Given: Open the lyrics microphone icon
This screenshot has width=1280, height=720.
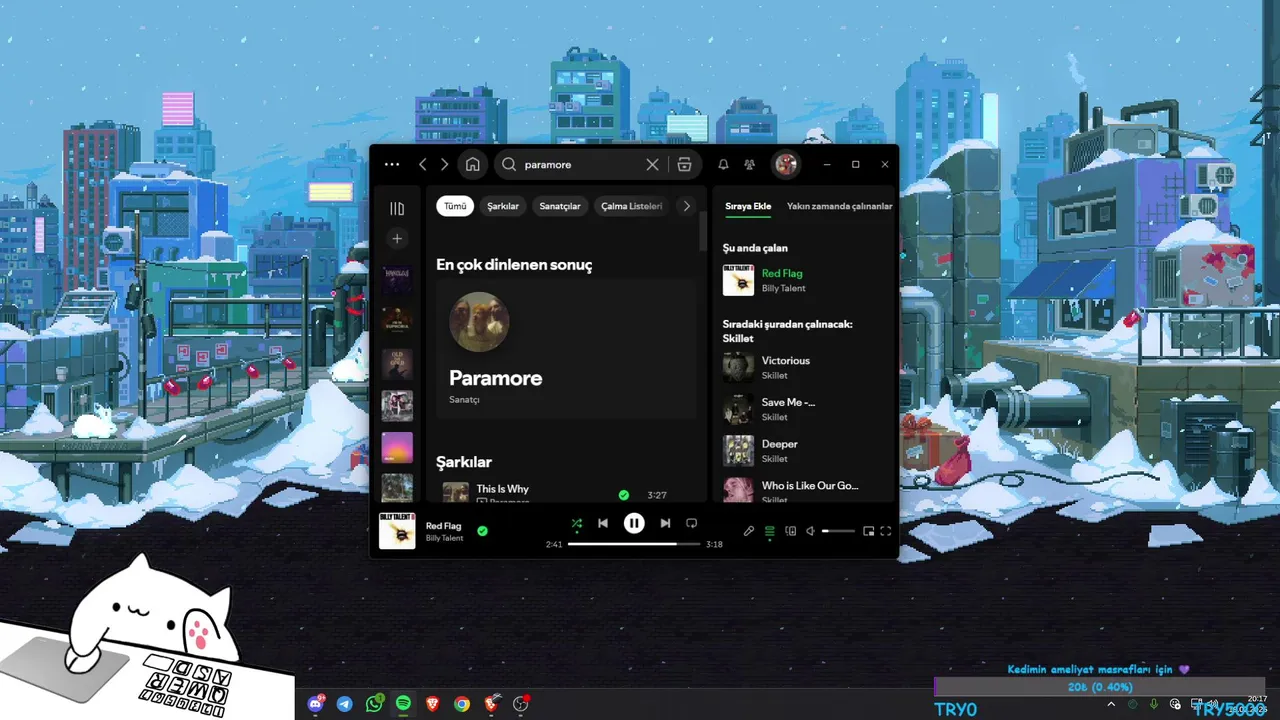Looking at the screenshot, I should click(748, 531).
